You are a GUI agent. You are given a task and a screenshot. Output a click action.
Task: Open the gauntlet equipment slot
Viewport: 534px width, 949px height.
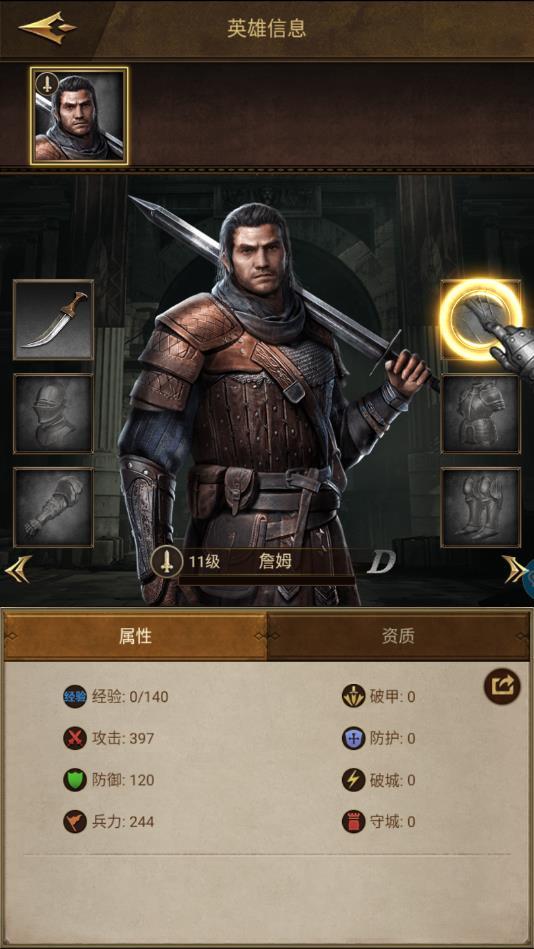(x=53, y=507)
